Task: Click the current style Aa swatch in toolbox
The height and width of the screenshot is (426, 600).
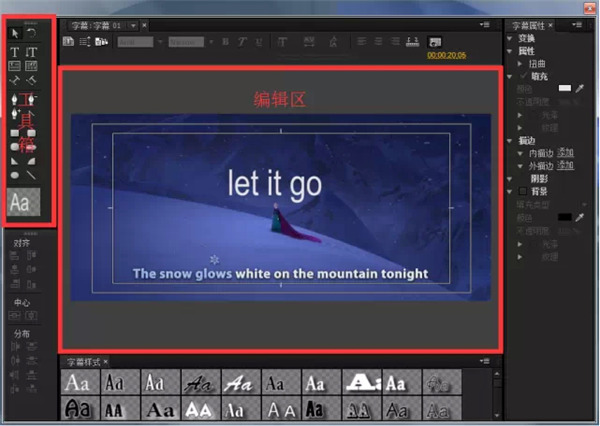Action: click(x=24, y=201)
